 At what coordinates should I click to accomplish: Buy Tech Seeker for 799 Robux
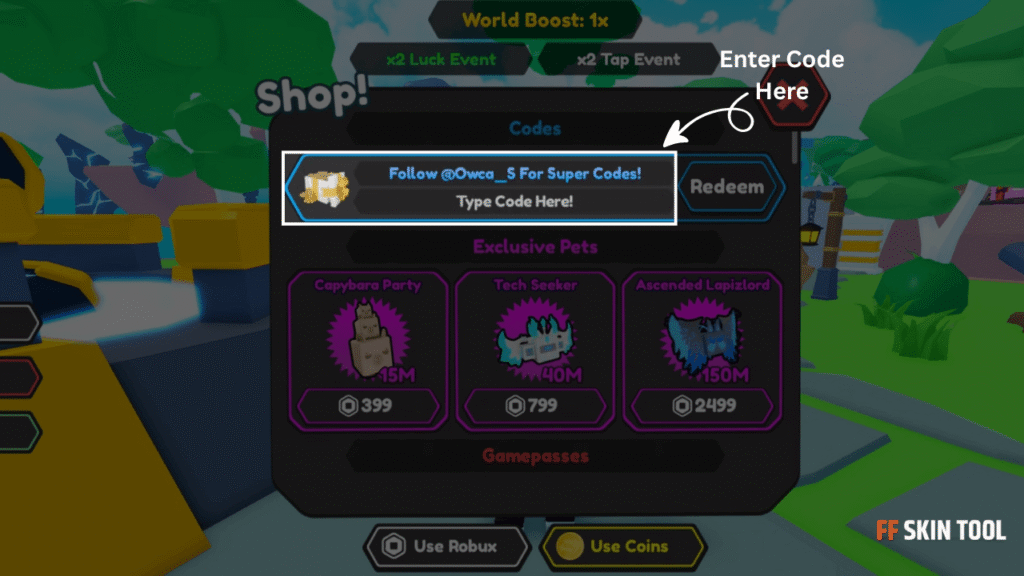click(535, 406)
